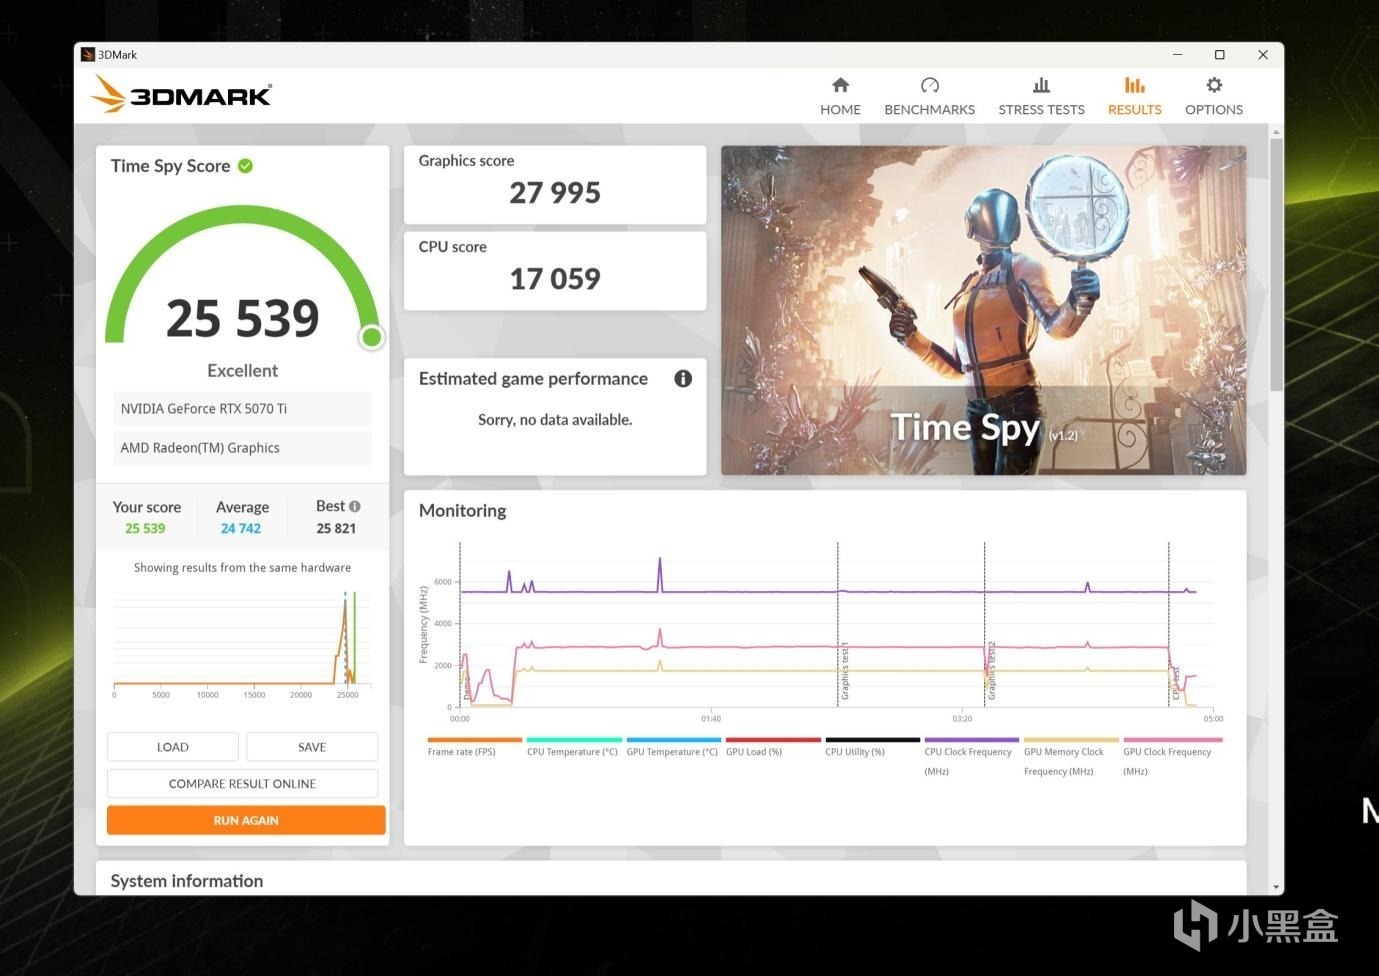Click the Excellent rating label

click(x=243, y=371)
